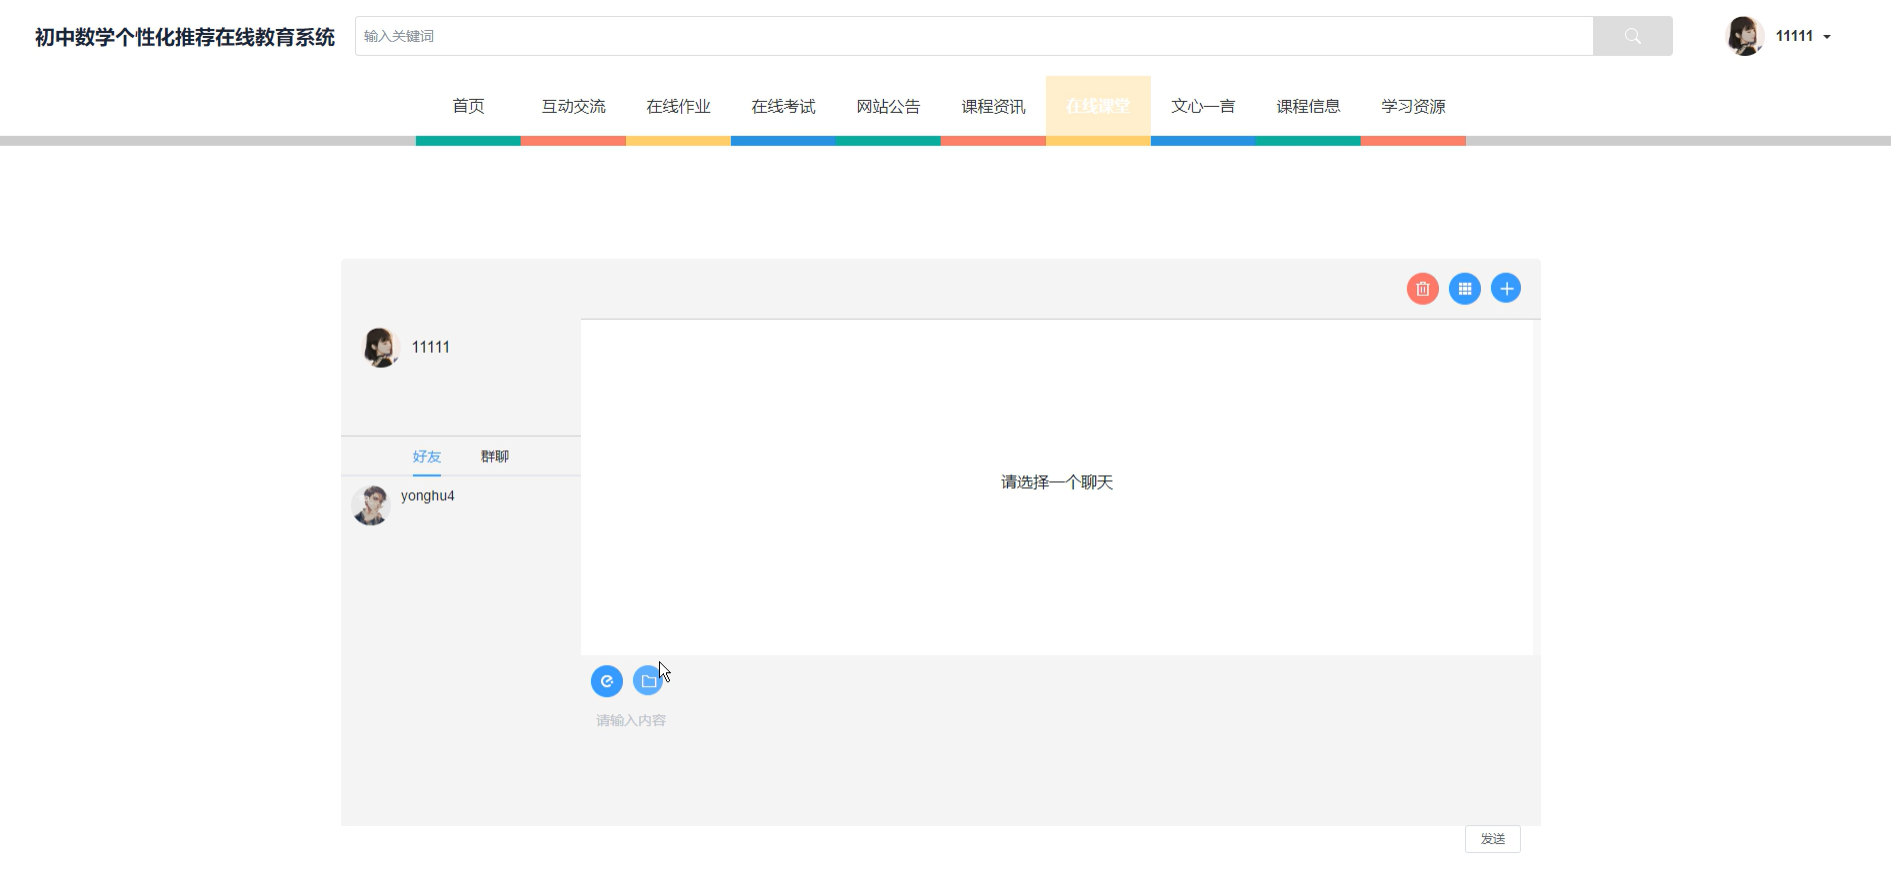Click the magnifier search button
This screenshot has width=1891, height=880.
pyautogui.click(x=1632, y=36)
